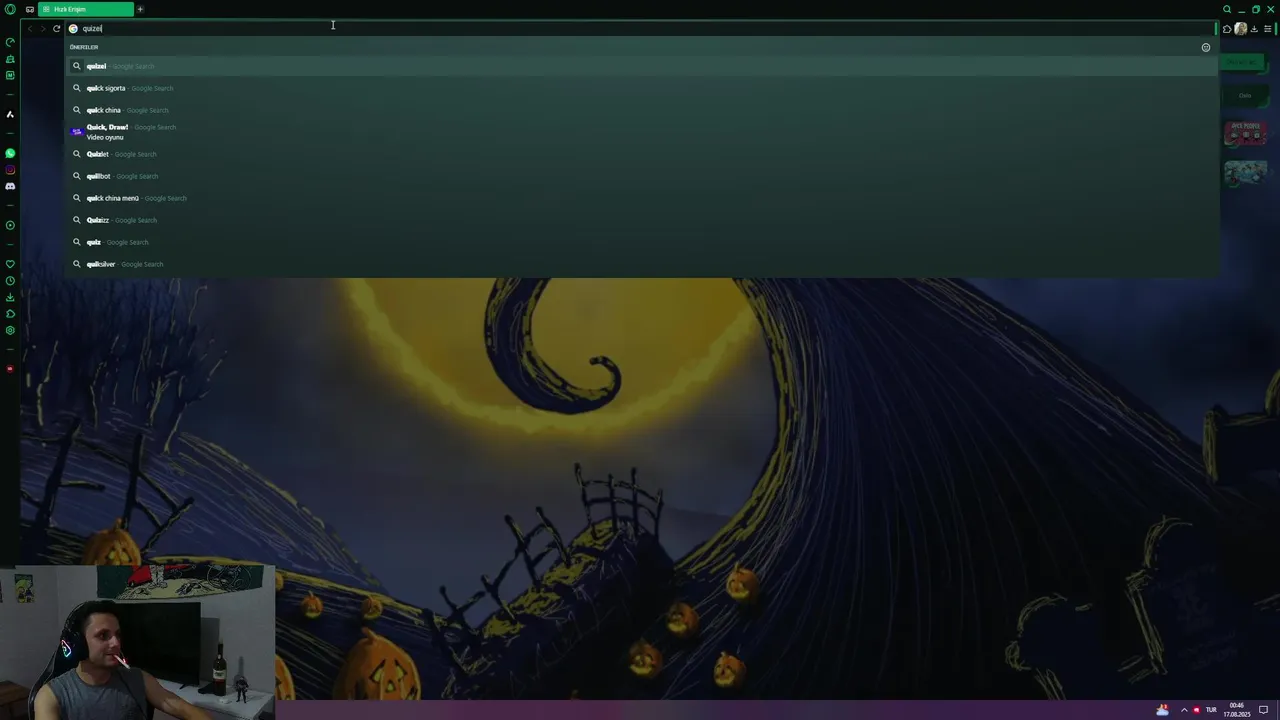Click the dimmed 'Oslo' button

(x=1245, y=95)
